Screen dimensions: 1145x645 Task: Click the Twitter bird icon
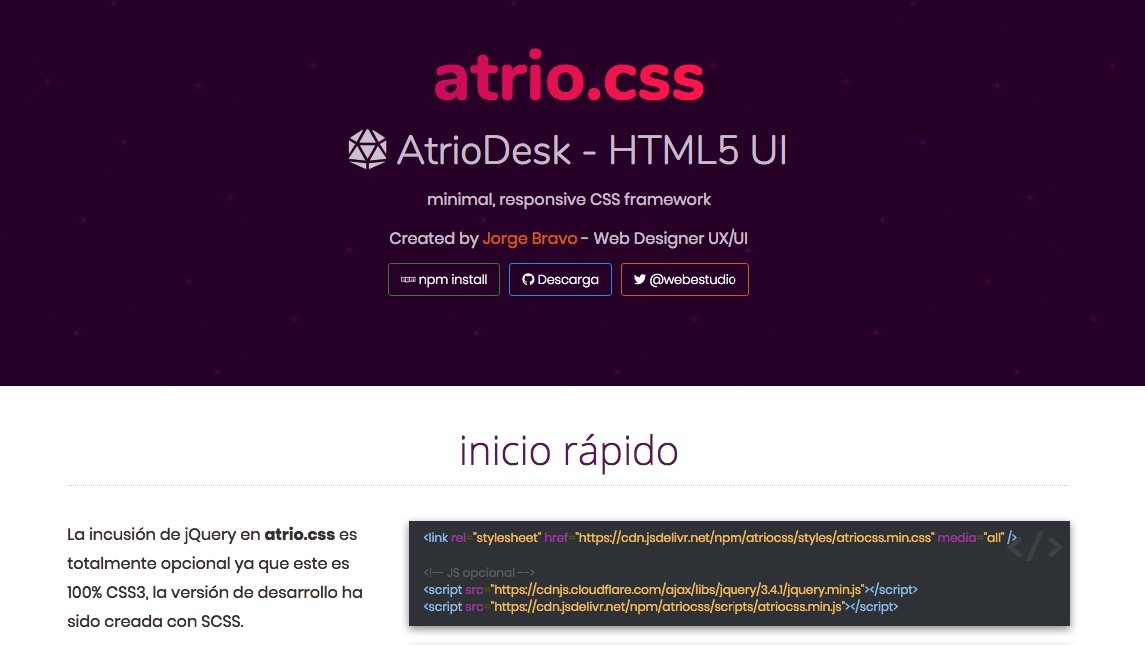click(x=640, y=280)
